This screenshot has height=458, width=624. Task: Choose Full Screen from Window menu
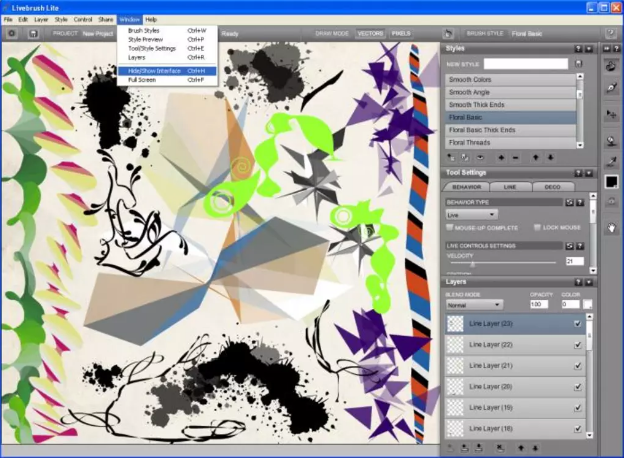point(167,80)
